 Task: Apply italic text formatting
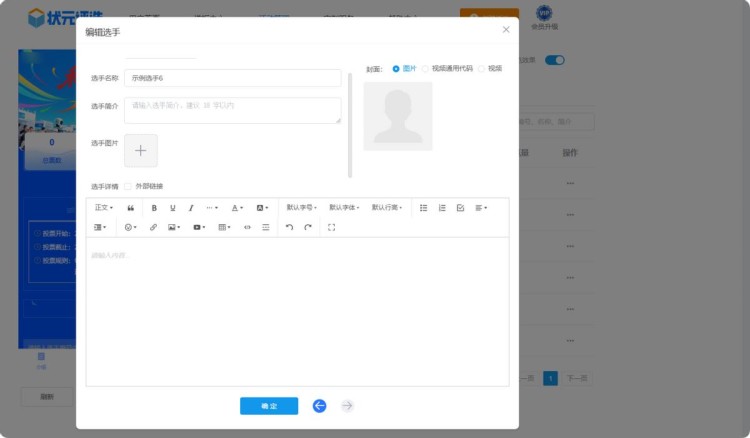(191, 208)
